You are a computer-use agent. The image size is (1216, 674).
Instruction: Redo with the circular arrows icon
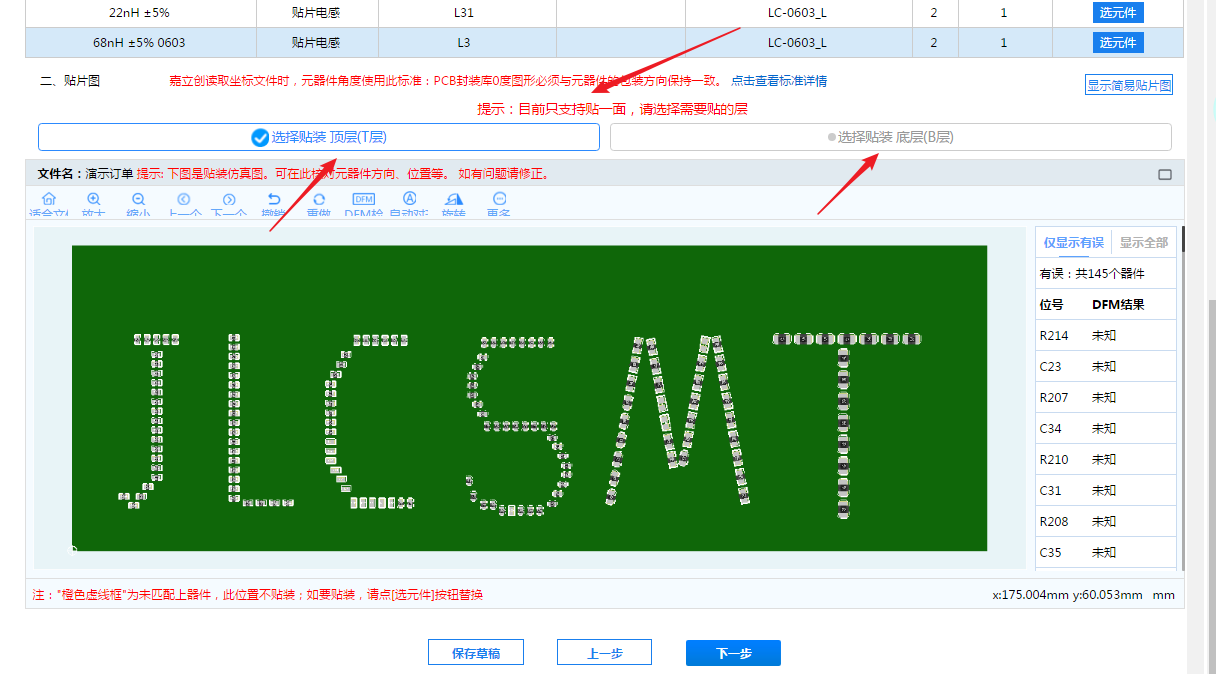[x=319, y=201]
